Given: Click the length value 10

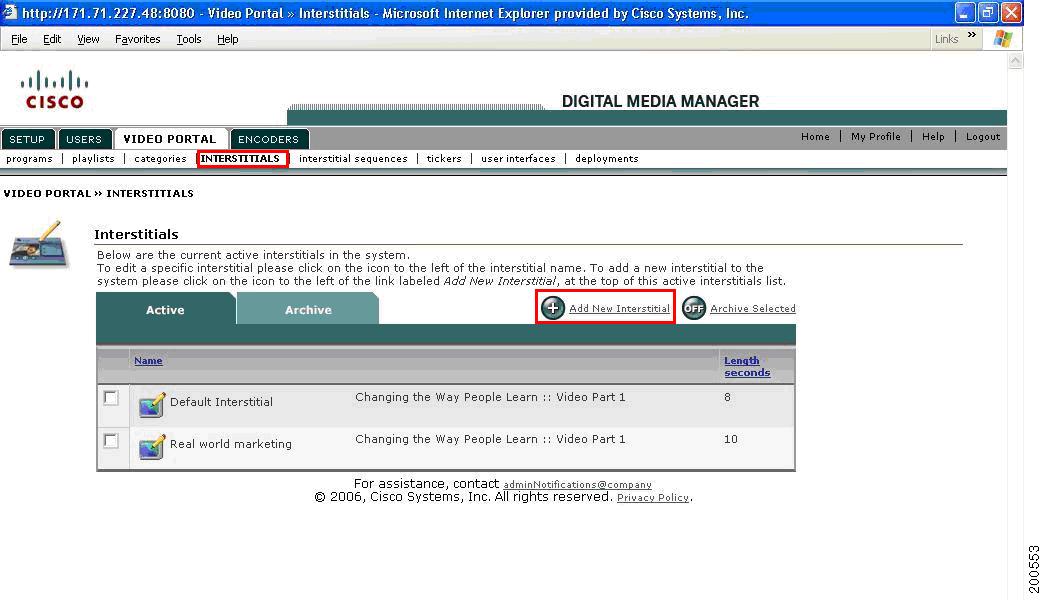Looking at the screenshot, I should point(730,439).
